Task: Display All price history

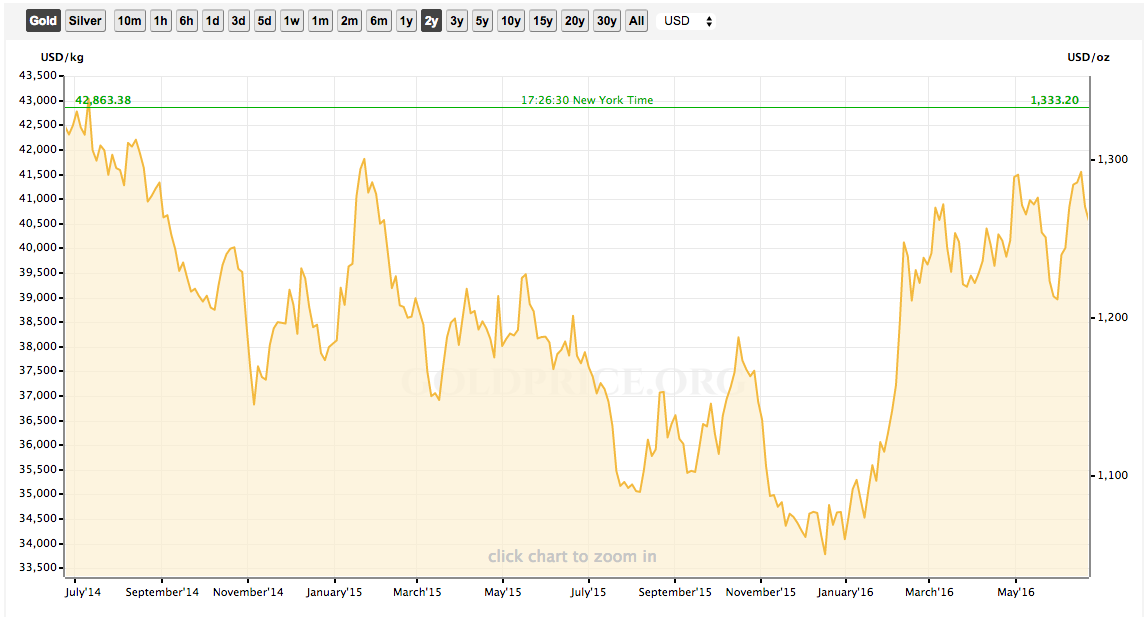Action: tap(637, 20)
